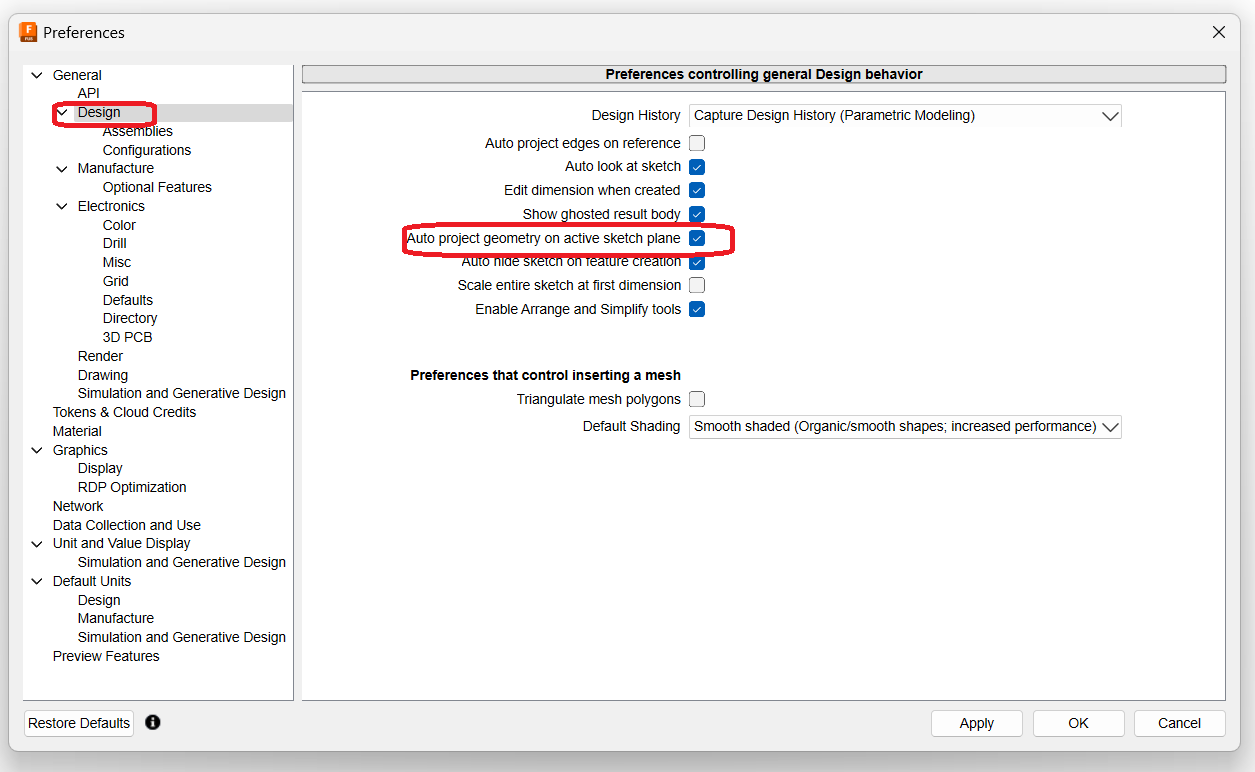Screen dimensions: 1255x772
Task: Open the Default Shading dropdown
Action: (1109, 426)
